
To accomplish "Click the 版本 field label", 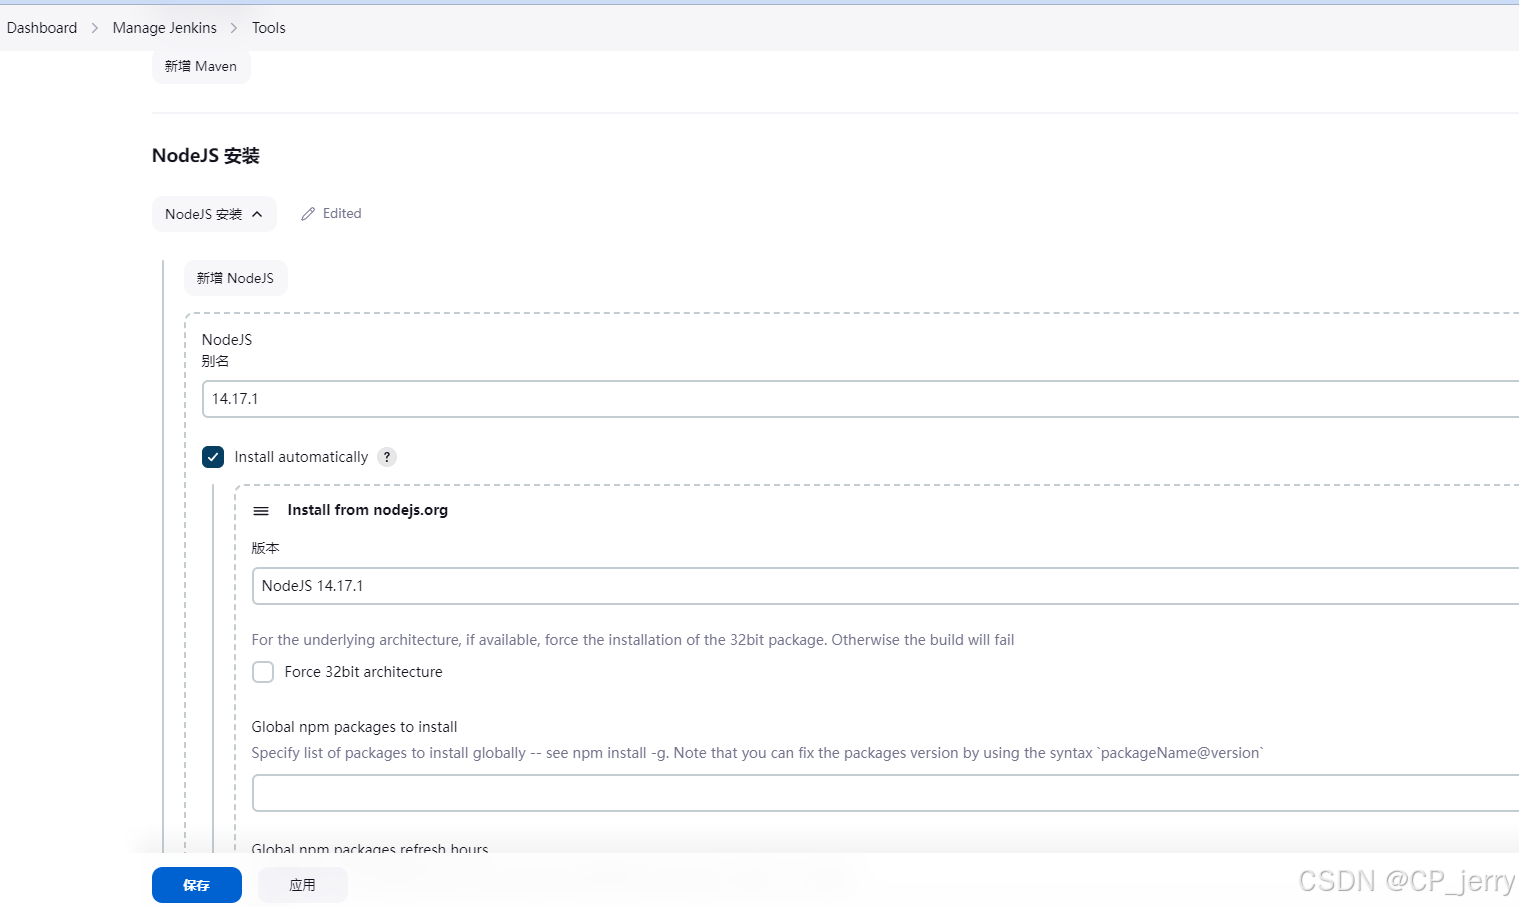I will pyautogui.click(x=265, y=548).
